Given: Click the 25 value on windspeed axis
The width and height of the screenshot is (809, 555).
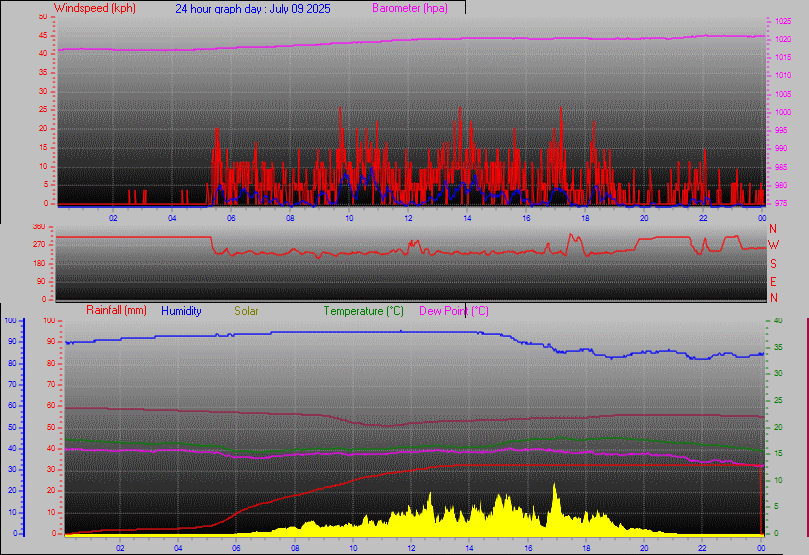Looking at the screenshot, I should 43,109.
